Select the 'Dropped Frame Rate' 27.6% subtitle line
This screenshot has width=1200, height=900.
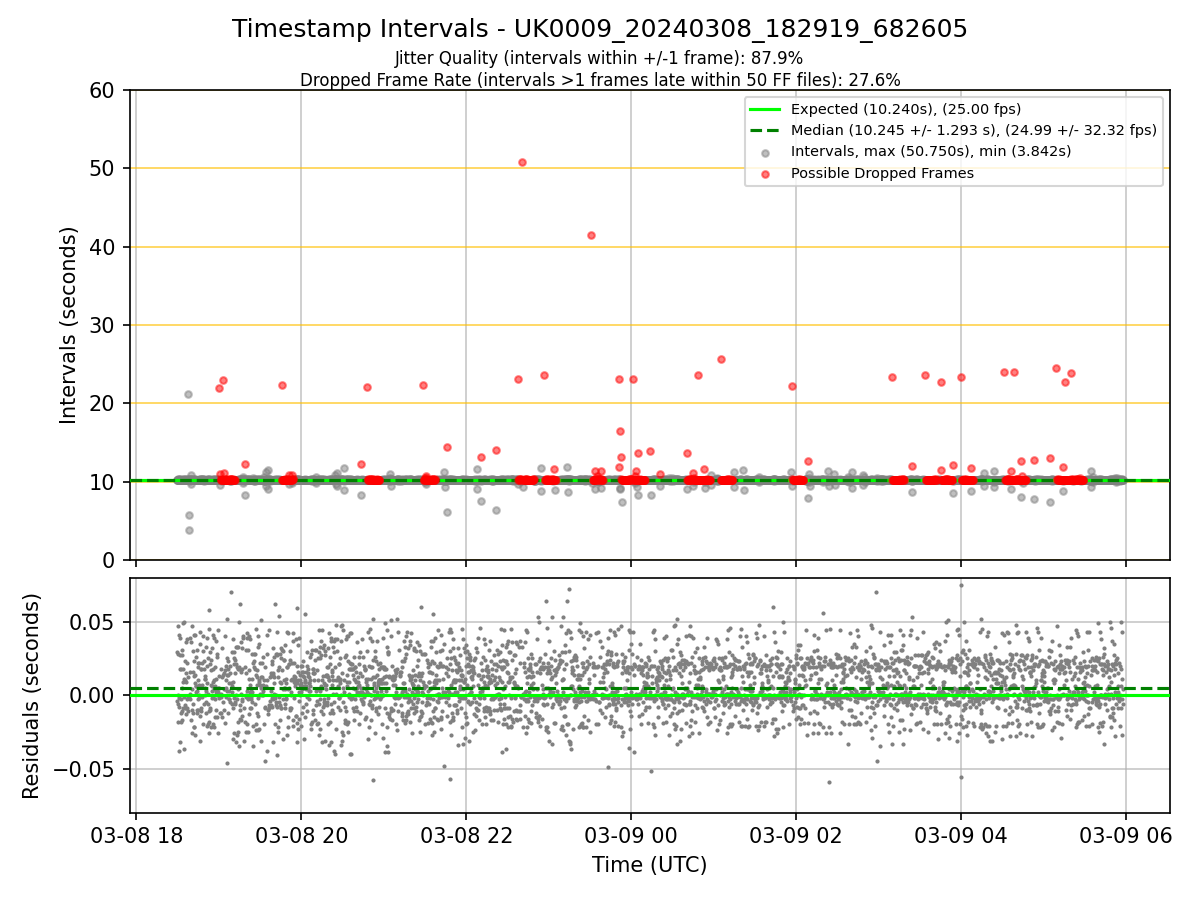600,79
